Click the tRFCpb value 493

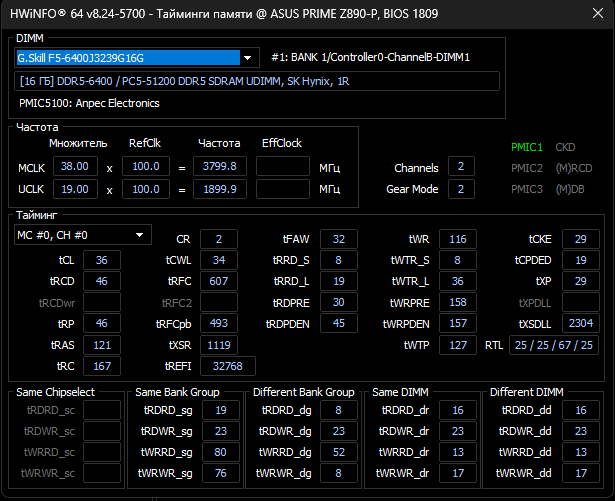click(x=219, y=323)
